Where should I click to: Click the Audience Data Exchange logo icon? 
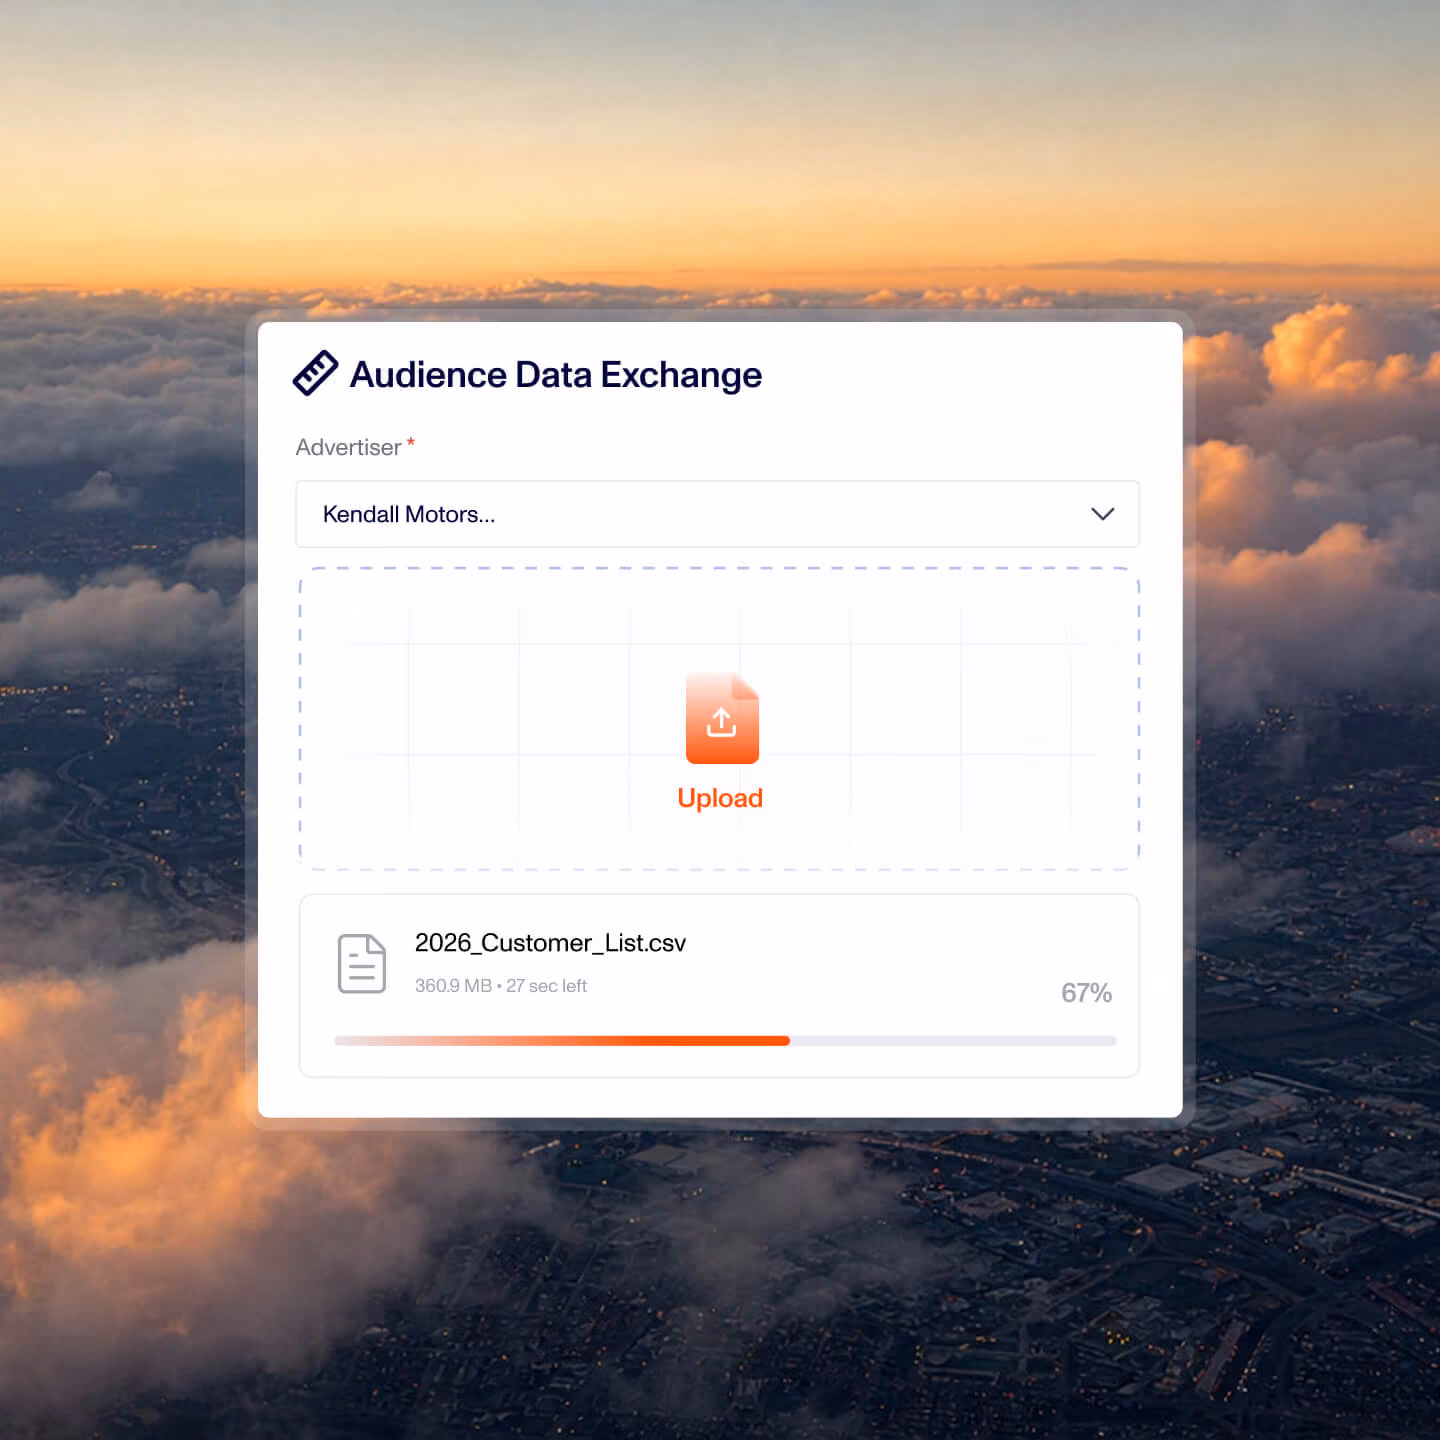[x=315, y=373]
